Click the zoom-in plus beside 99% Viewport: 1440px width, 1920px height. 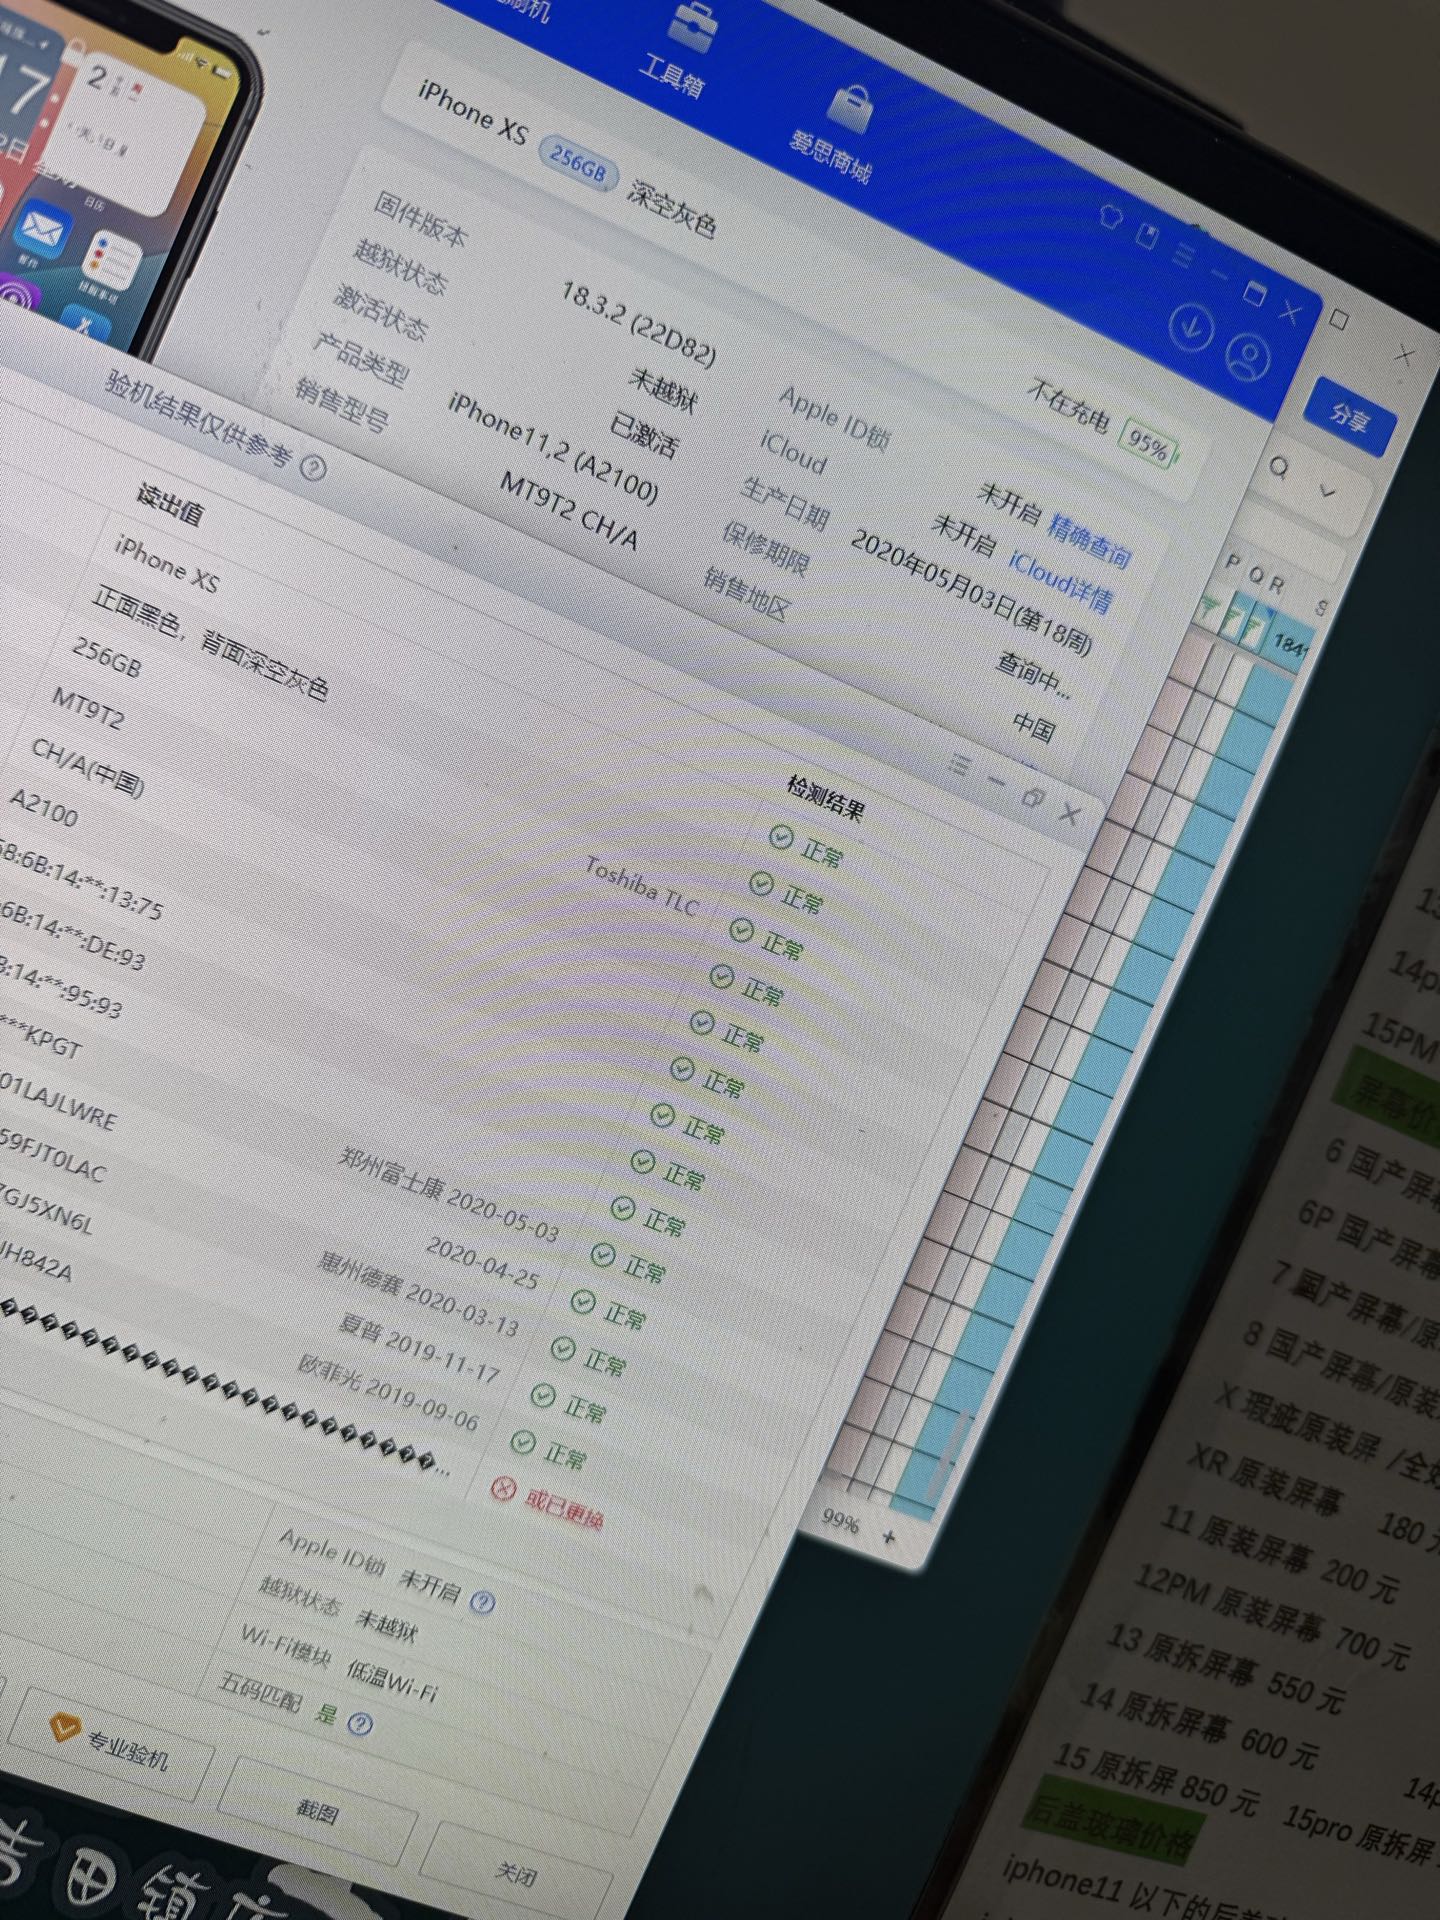click(888, 1537)
